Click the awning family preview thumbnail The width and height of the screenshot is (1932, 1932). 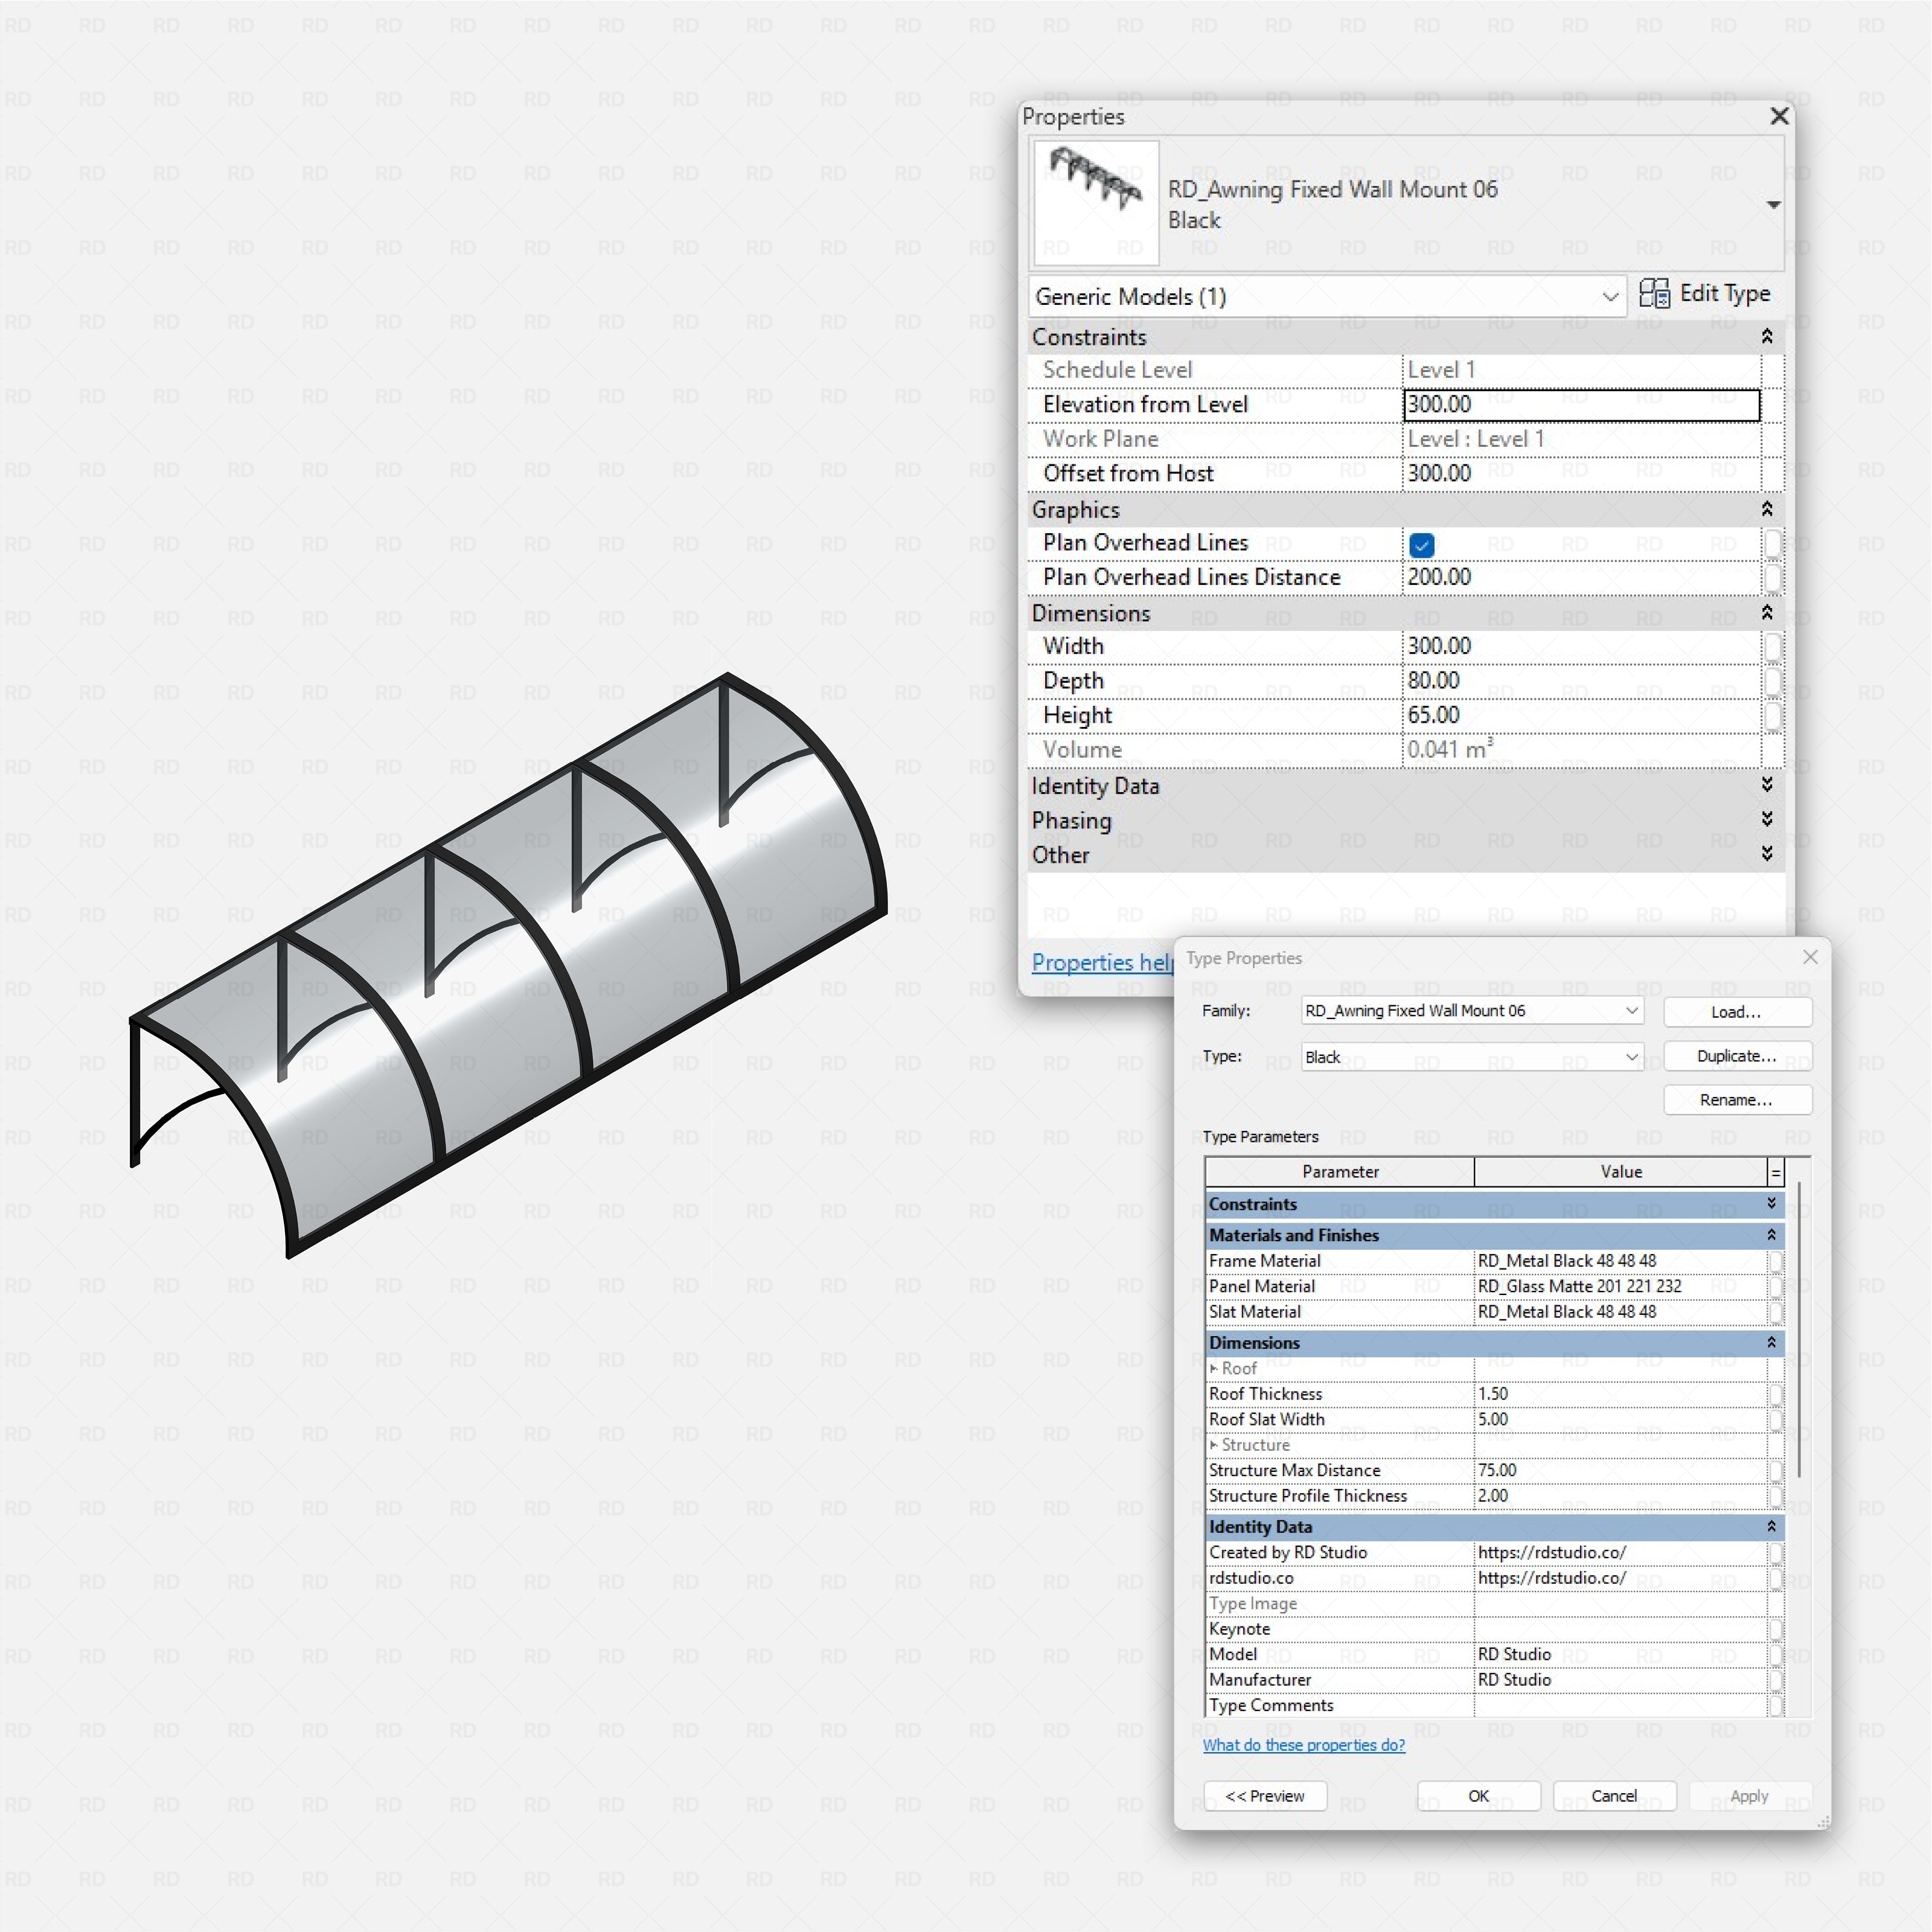tap(1096, 203)
